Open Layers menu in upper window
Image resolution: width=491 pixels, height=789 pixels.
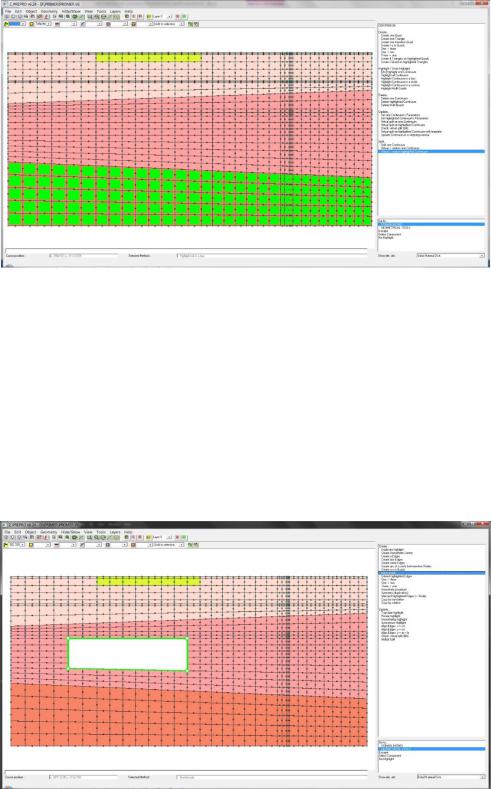point(115,11)
